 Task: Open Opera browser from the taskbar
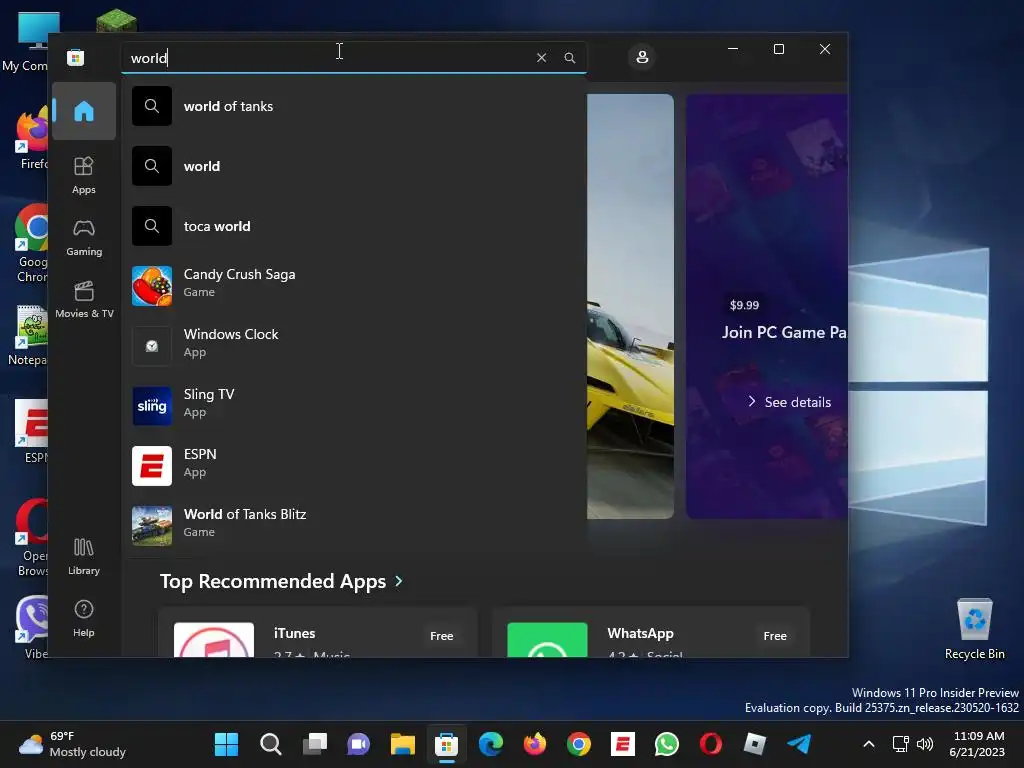click(x=711, y=744)
